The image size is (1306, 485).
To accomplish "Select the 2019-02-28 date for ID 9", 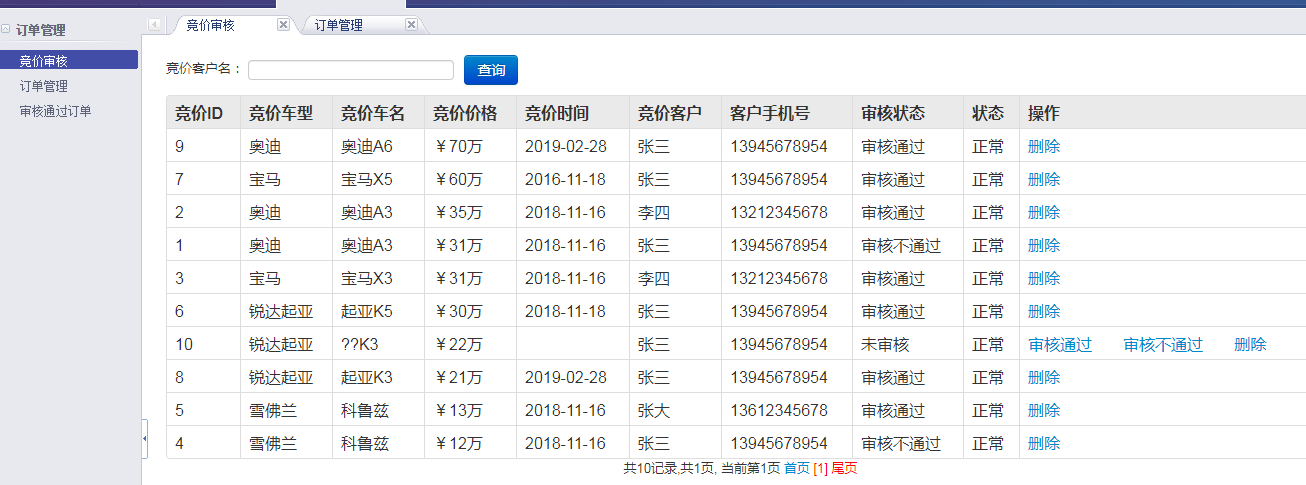I will [x=573, y=147].
